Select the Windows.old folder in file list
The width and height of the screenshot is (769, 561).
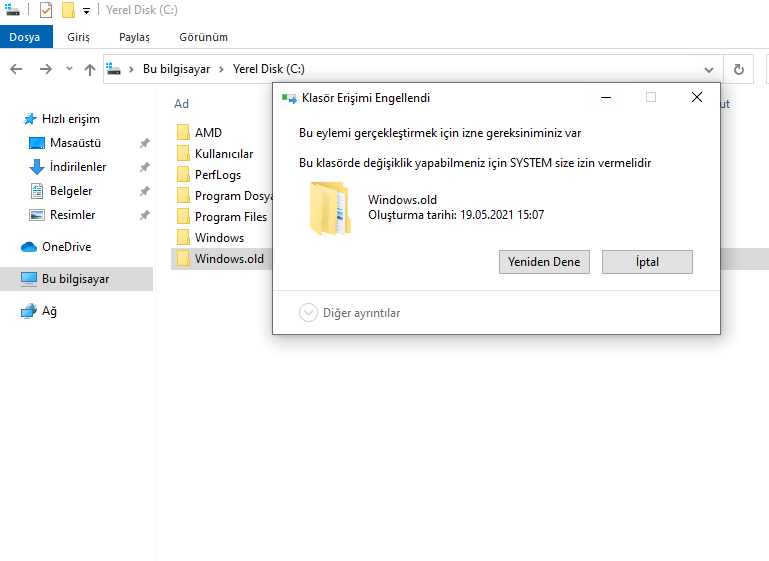tap(222, 259)
